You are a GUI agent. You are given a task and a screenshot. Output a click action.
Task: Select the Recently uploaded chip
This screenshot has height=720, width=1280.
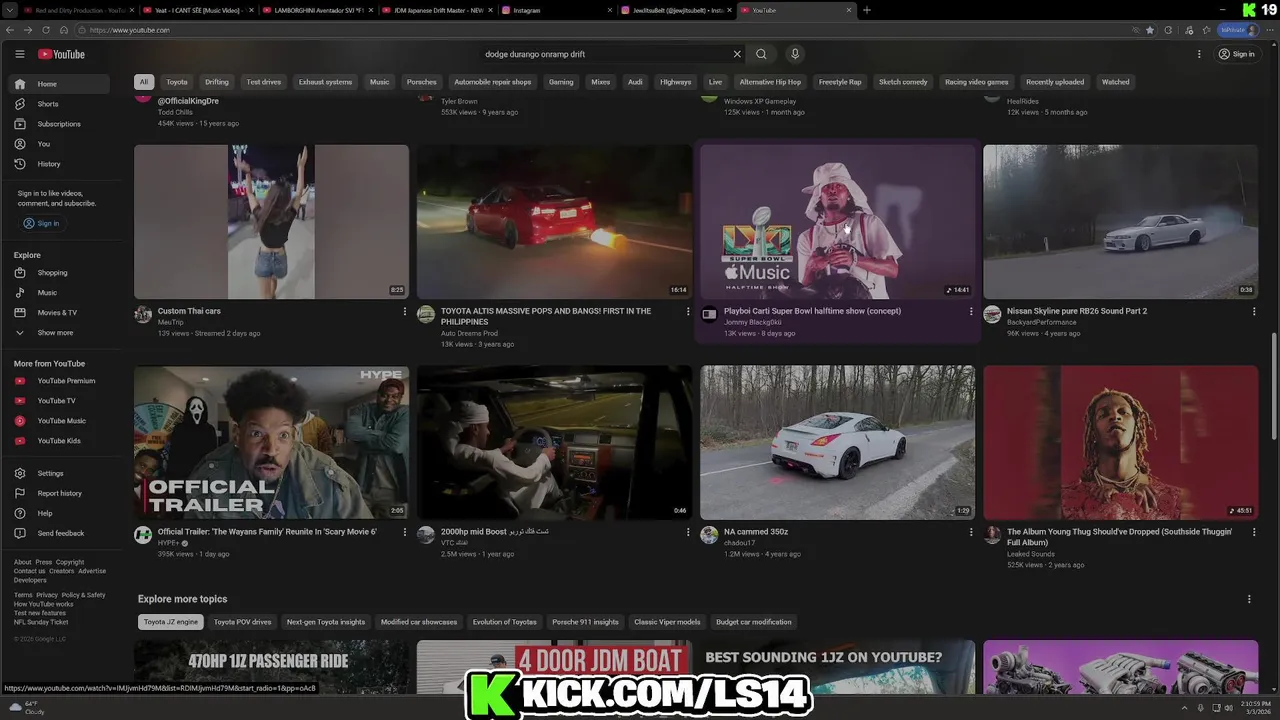point(1055,82)
